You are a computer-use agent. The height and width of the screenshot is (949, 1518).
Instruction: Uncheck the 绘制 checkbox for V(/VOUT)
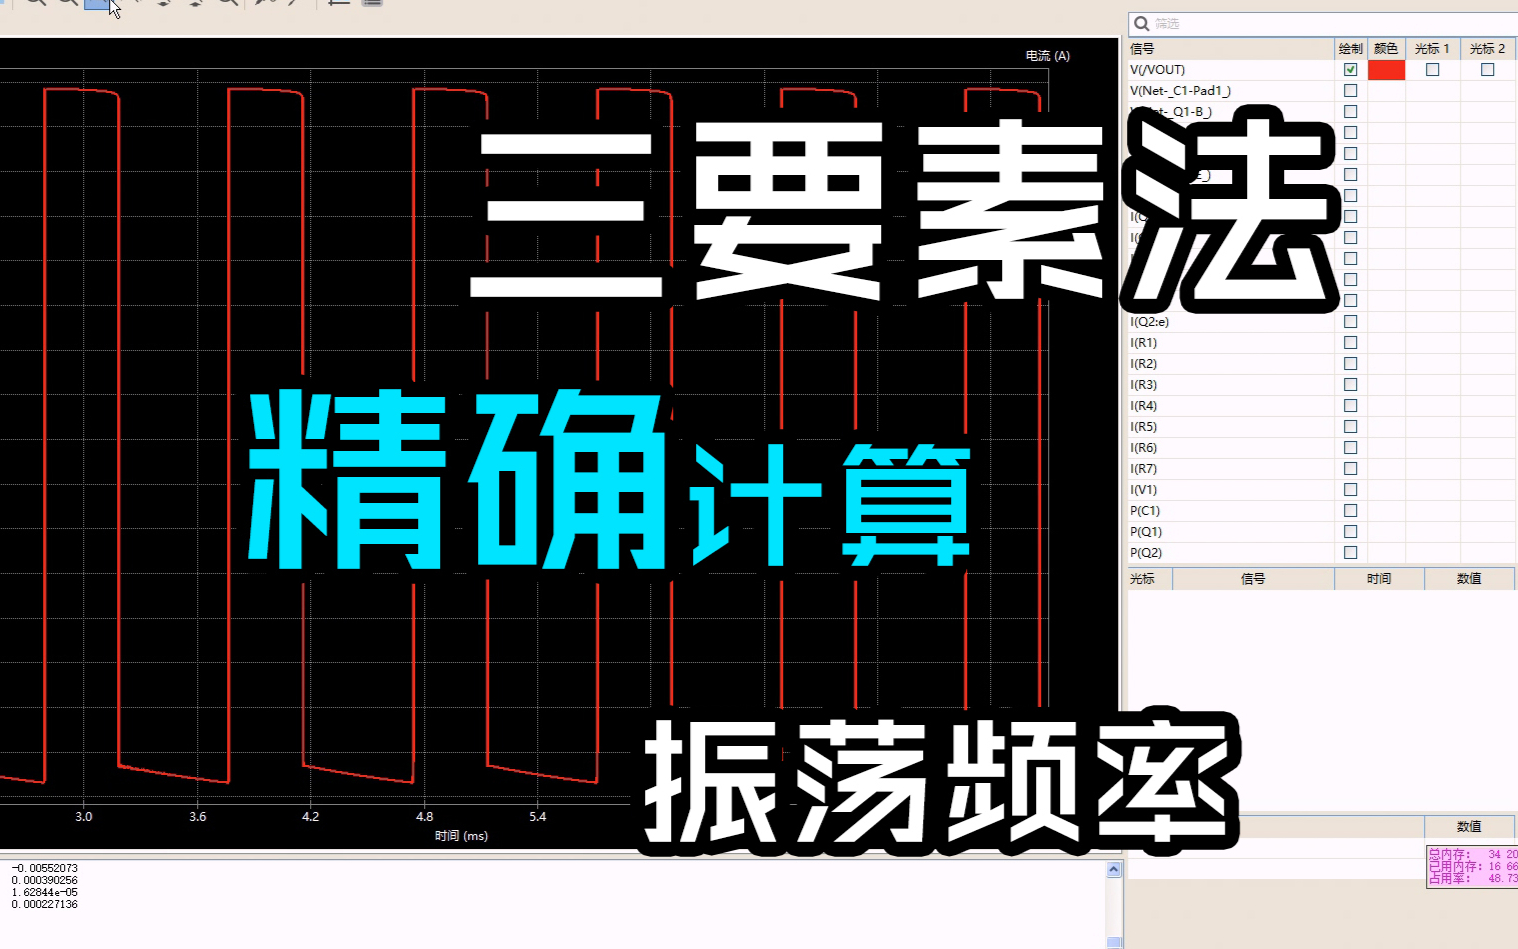pyautogui.click(x=1350, y=70)
